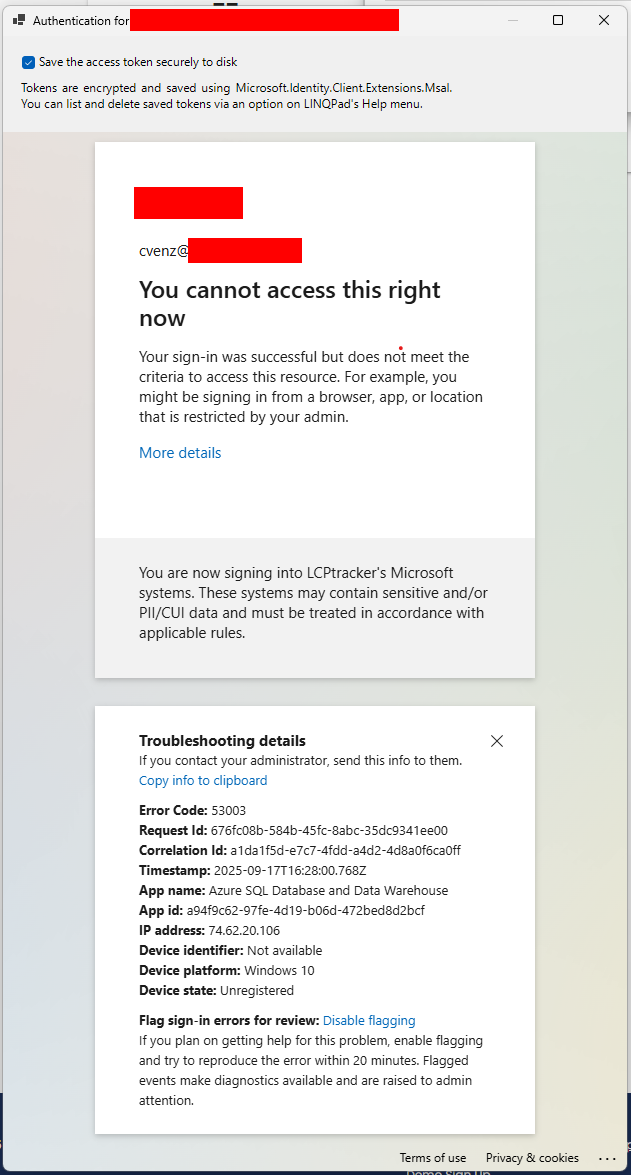Open the three-dot more options menu
This screenshot has height=1175, width=631.
(x=606, y=1158)
